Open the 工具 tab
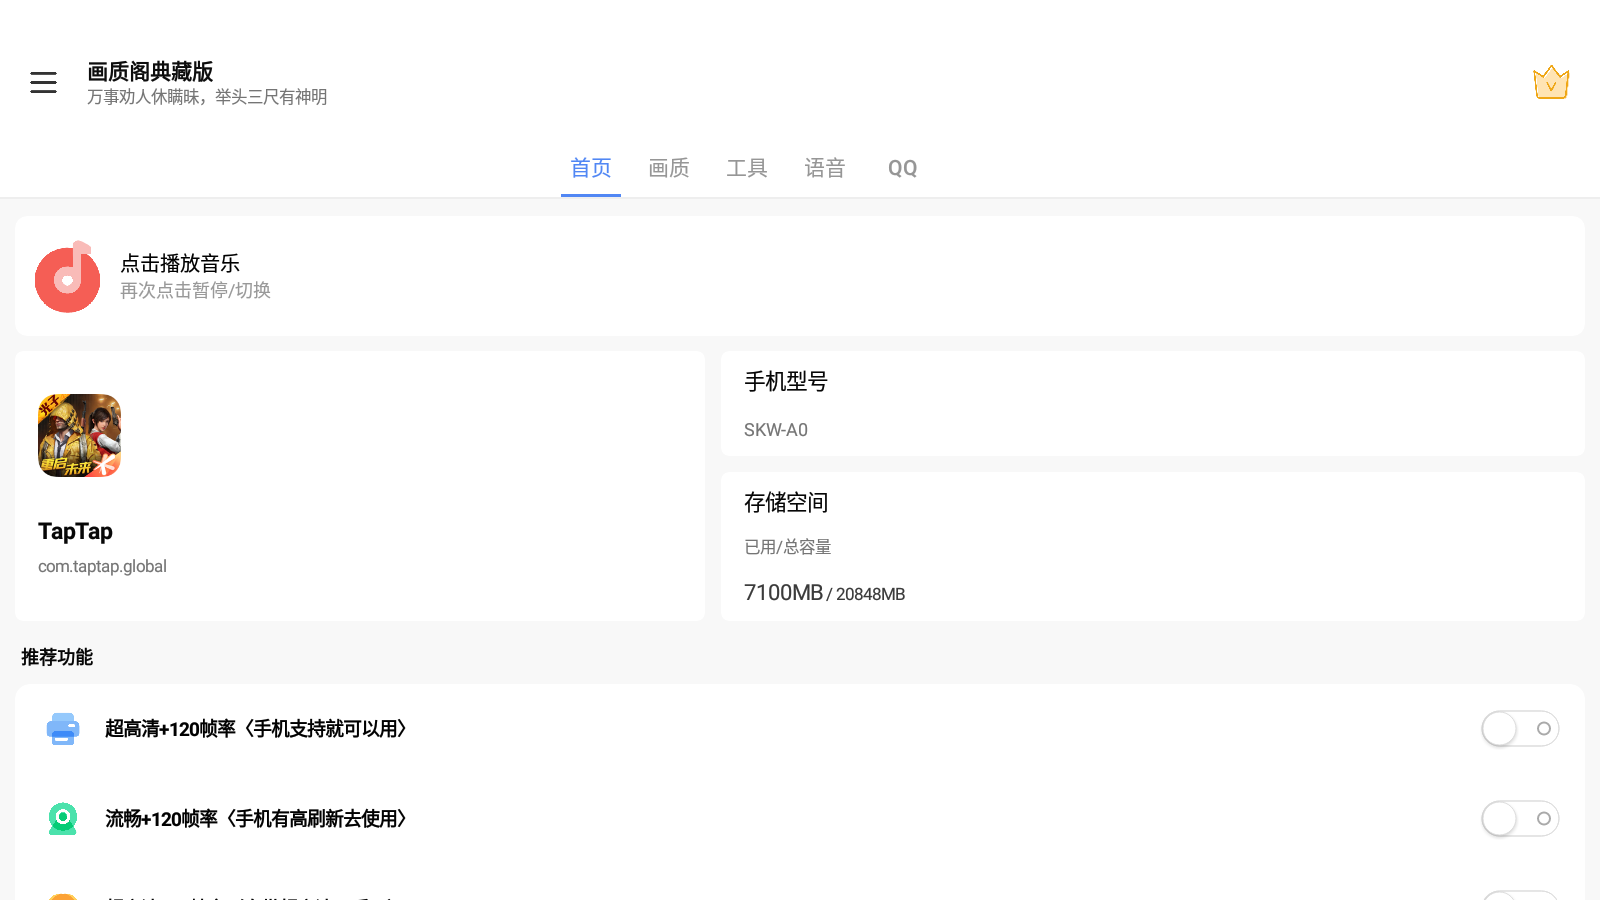The width and height of the screenshot is (1600, 900). [747, 168]
